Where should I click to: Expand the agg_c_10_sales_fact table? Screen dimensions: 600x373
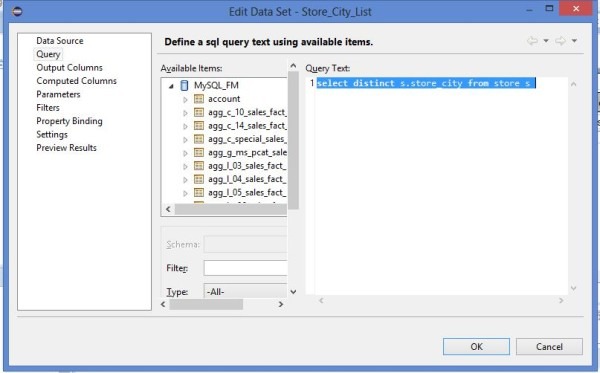[185, 113]
